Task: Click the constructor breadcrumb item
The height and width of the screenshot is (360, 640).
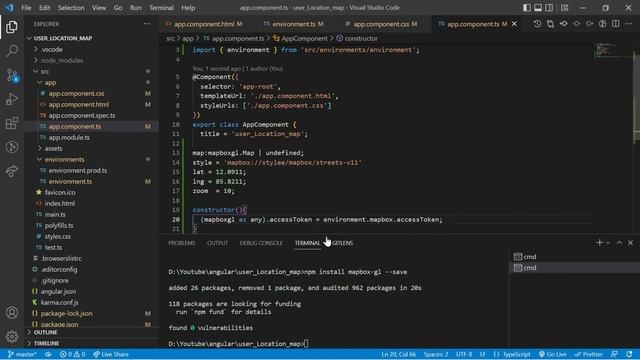Action: [361, 38]
